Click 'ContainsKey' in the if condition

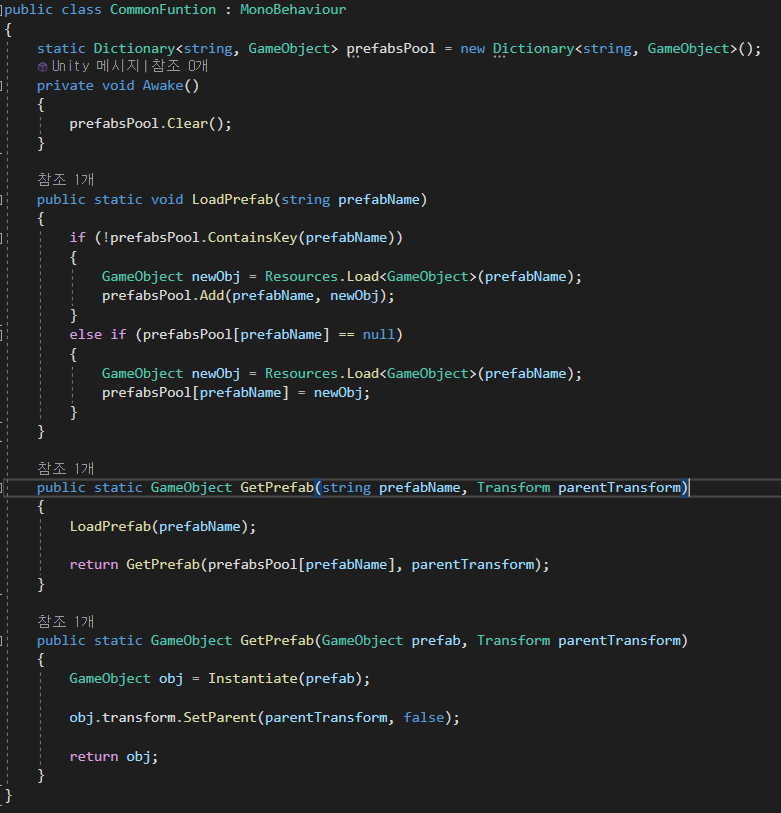tap(253, 237)
